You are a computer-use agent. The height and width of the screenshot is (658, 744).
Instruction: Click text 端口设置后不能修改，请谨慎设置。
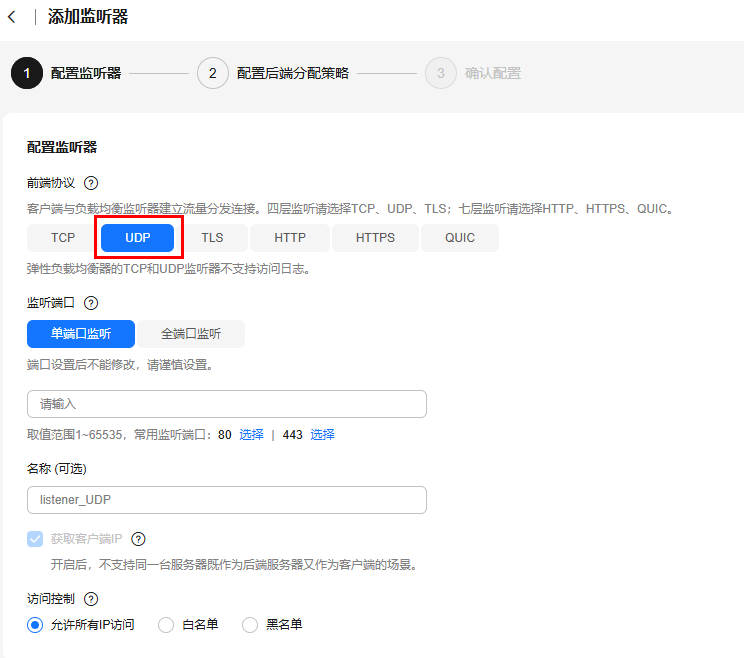pos(120,365)
